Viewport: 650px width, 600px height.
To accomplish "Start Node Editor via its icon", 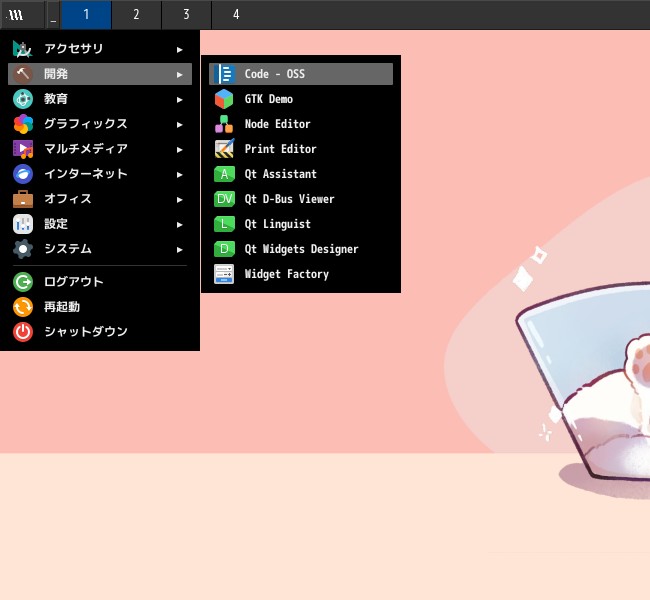I will (224, 124).
